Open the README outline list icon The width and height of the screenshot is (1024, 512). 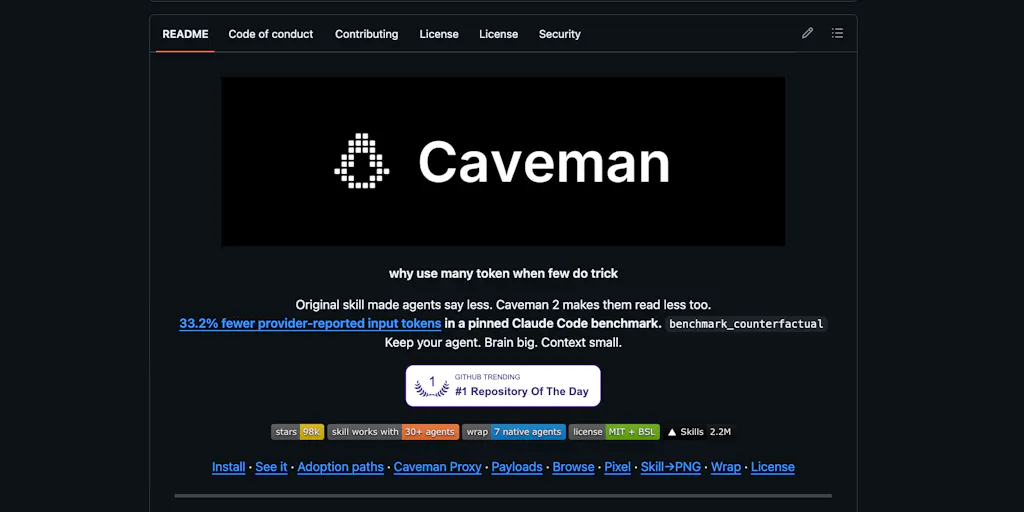click(837, 33)
